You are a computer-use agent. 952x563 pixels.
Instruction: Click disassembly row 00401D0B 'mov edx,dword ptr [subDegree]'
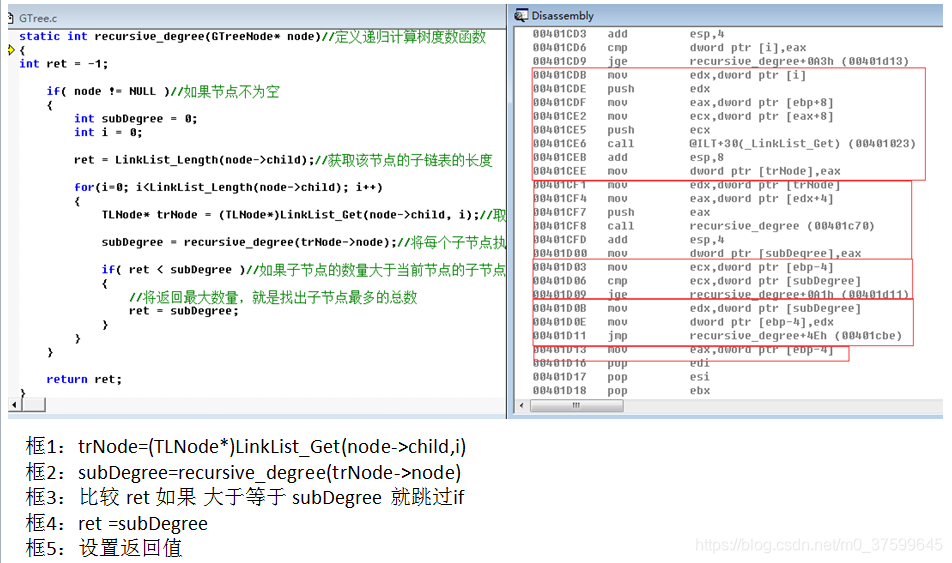coord(697,309)
